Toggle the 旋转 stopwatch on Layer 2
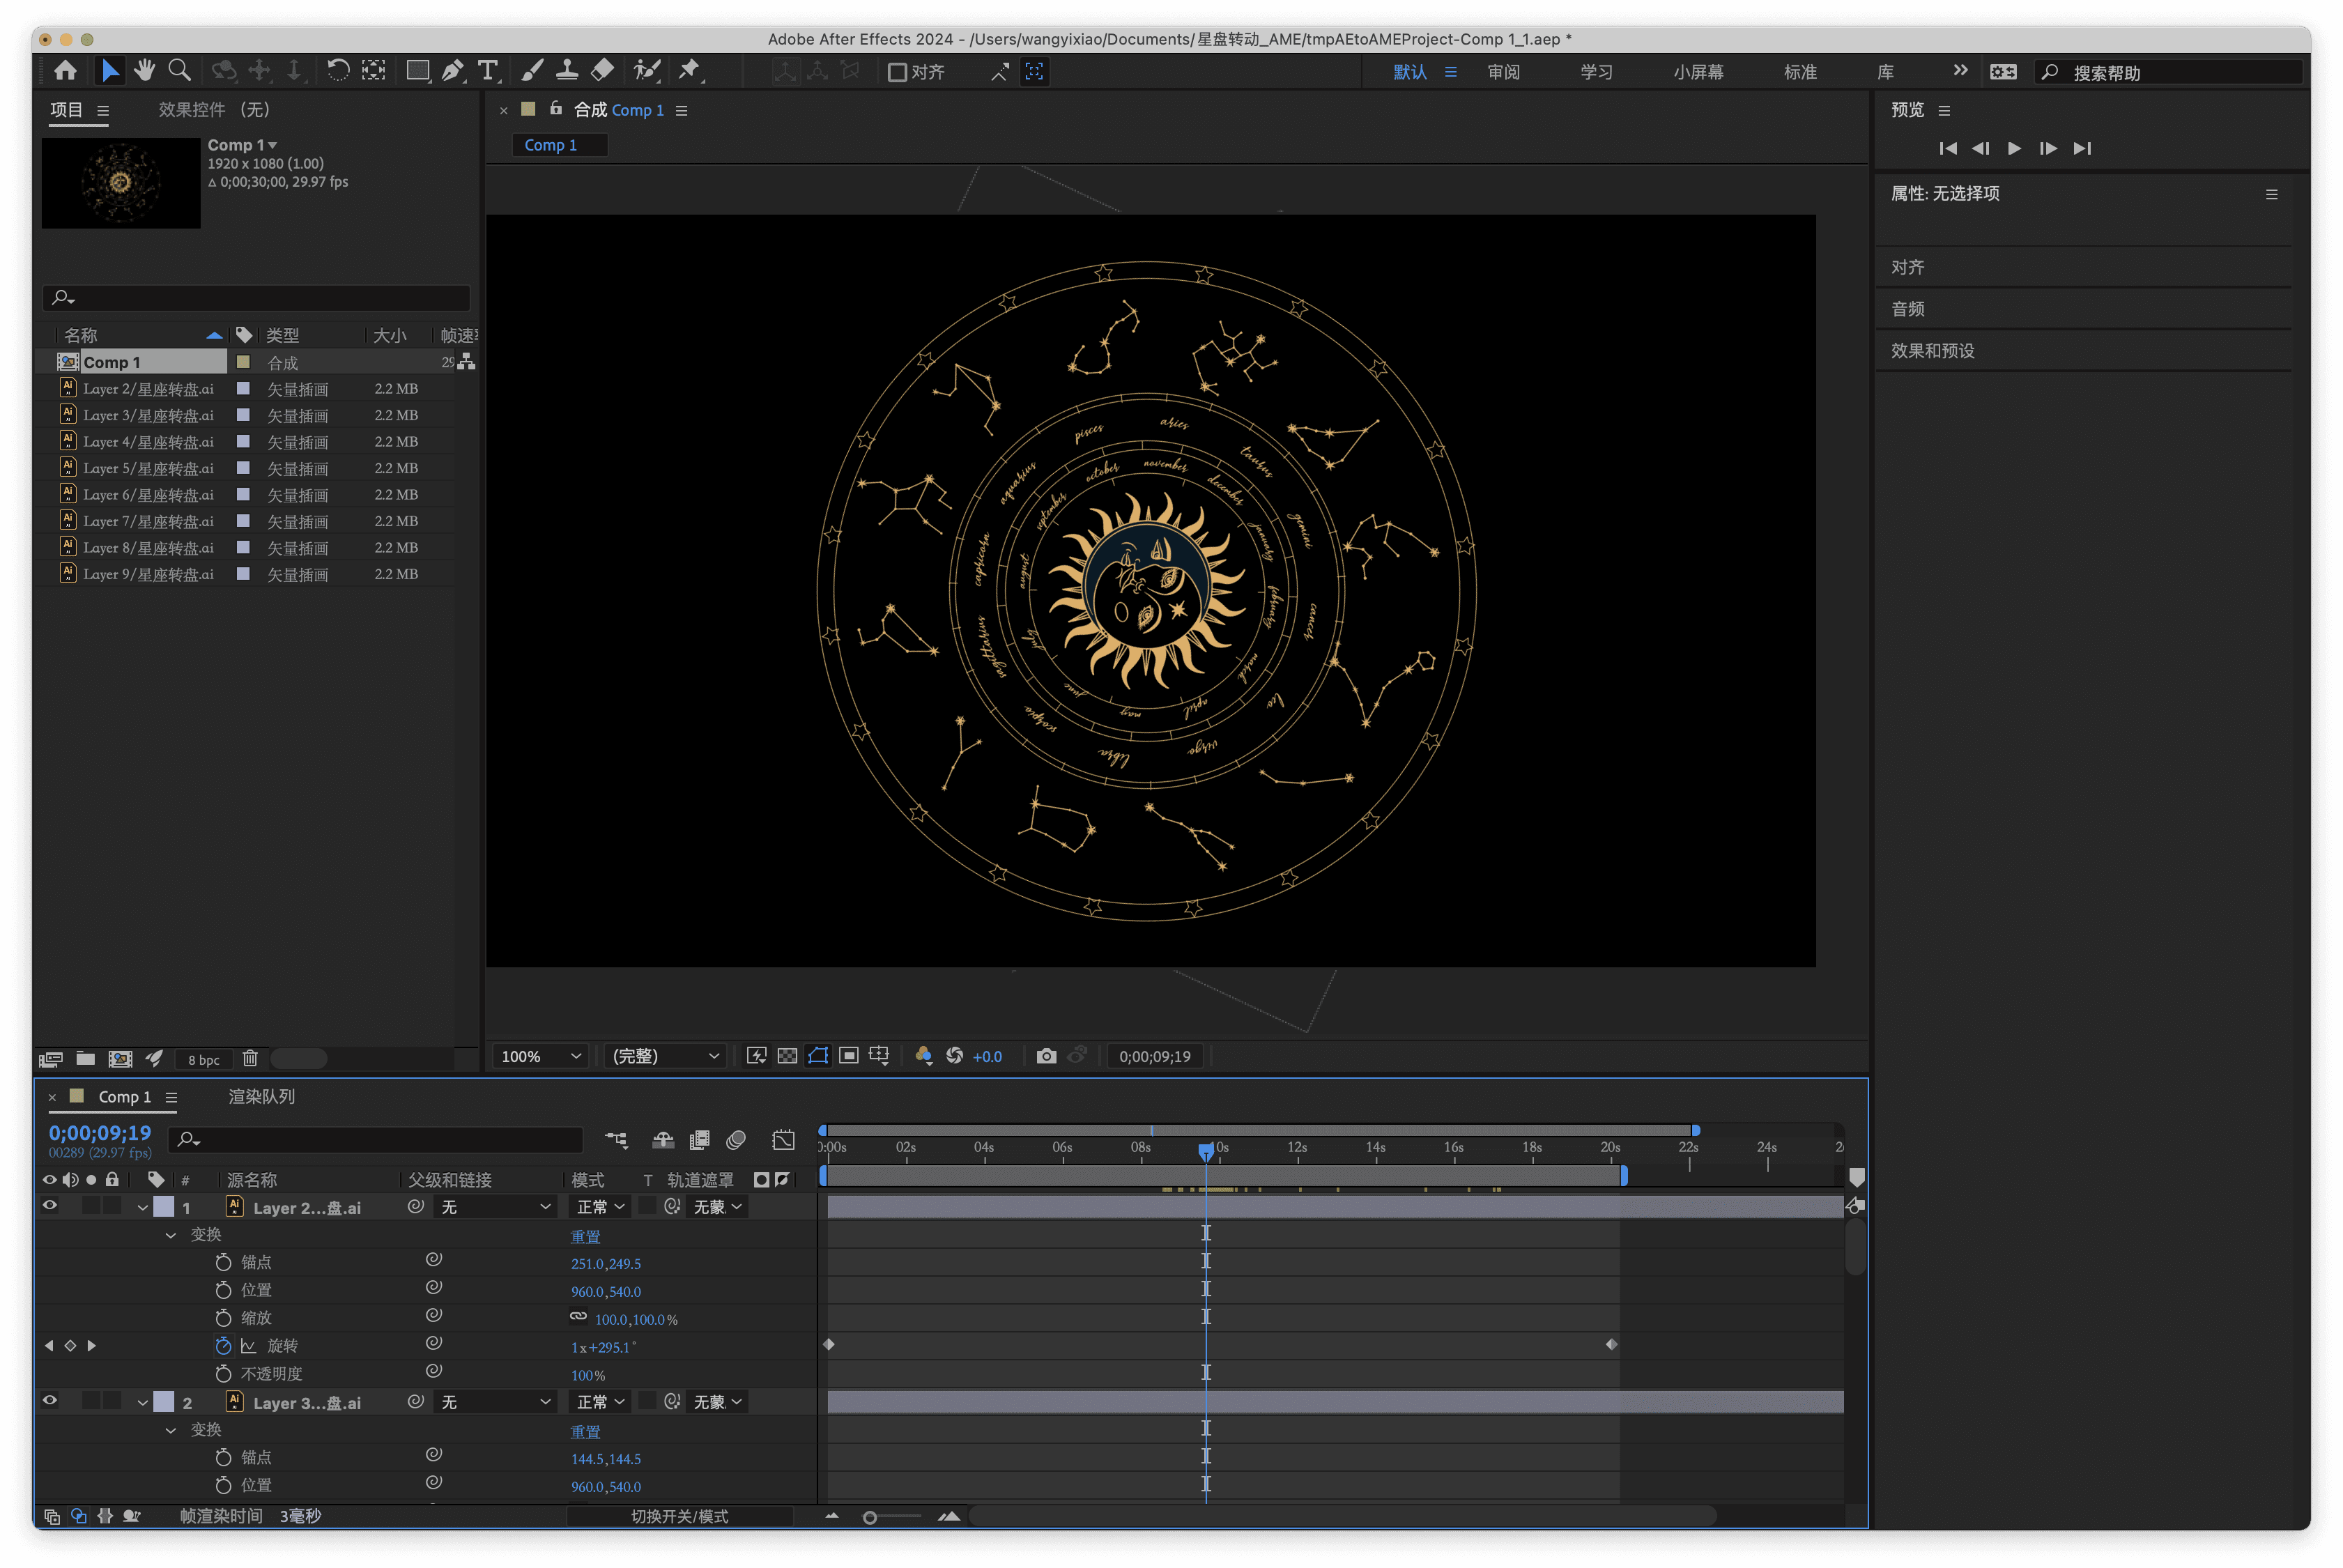Image resolution: width=2343 pixels, height=1568 pixels. click(223, 1346)
